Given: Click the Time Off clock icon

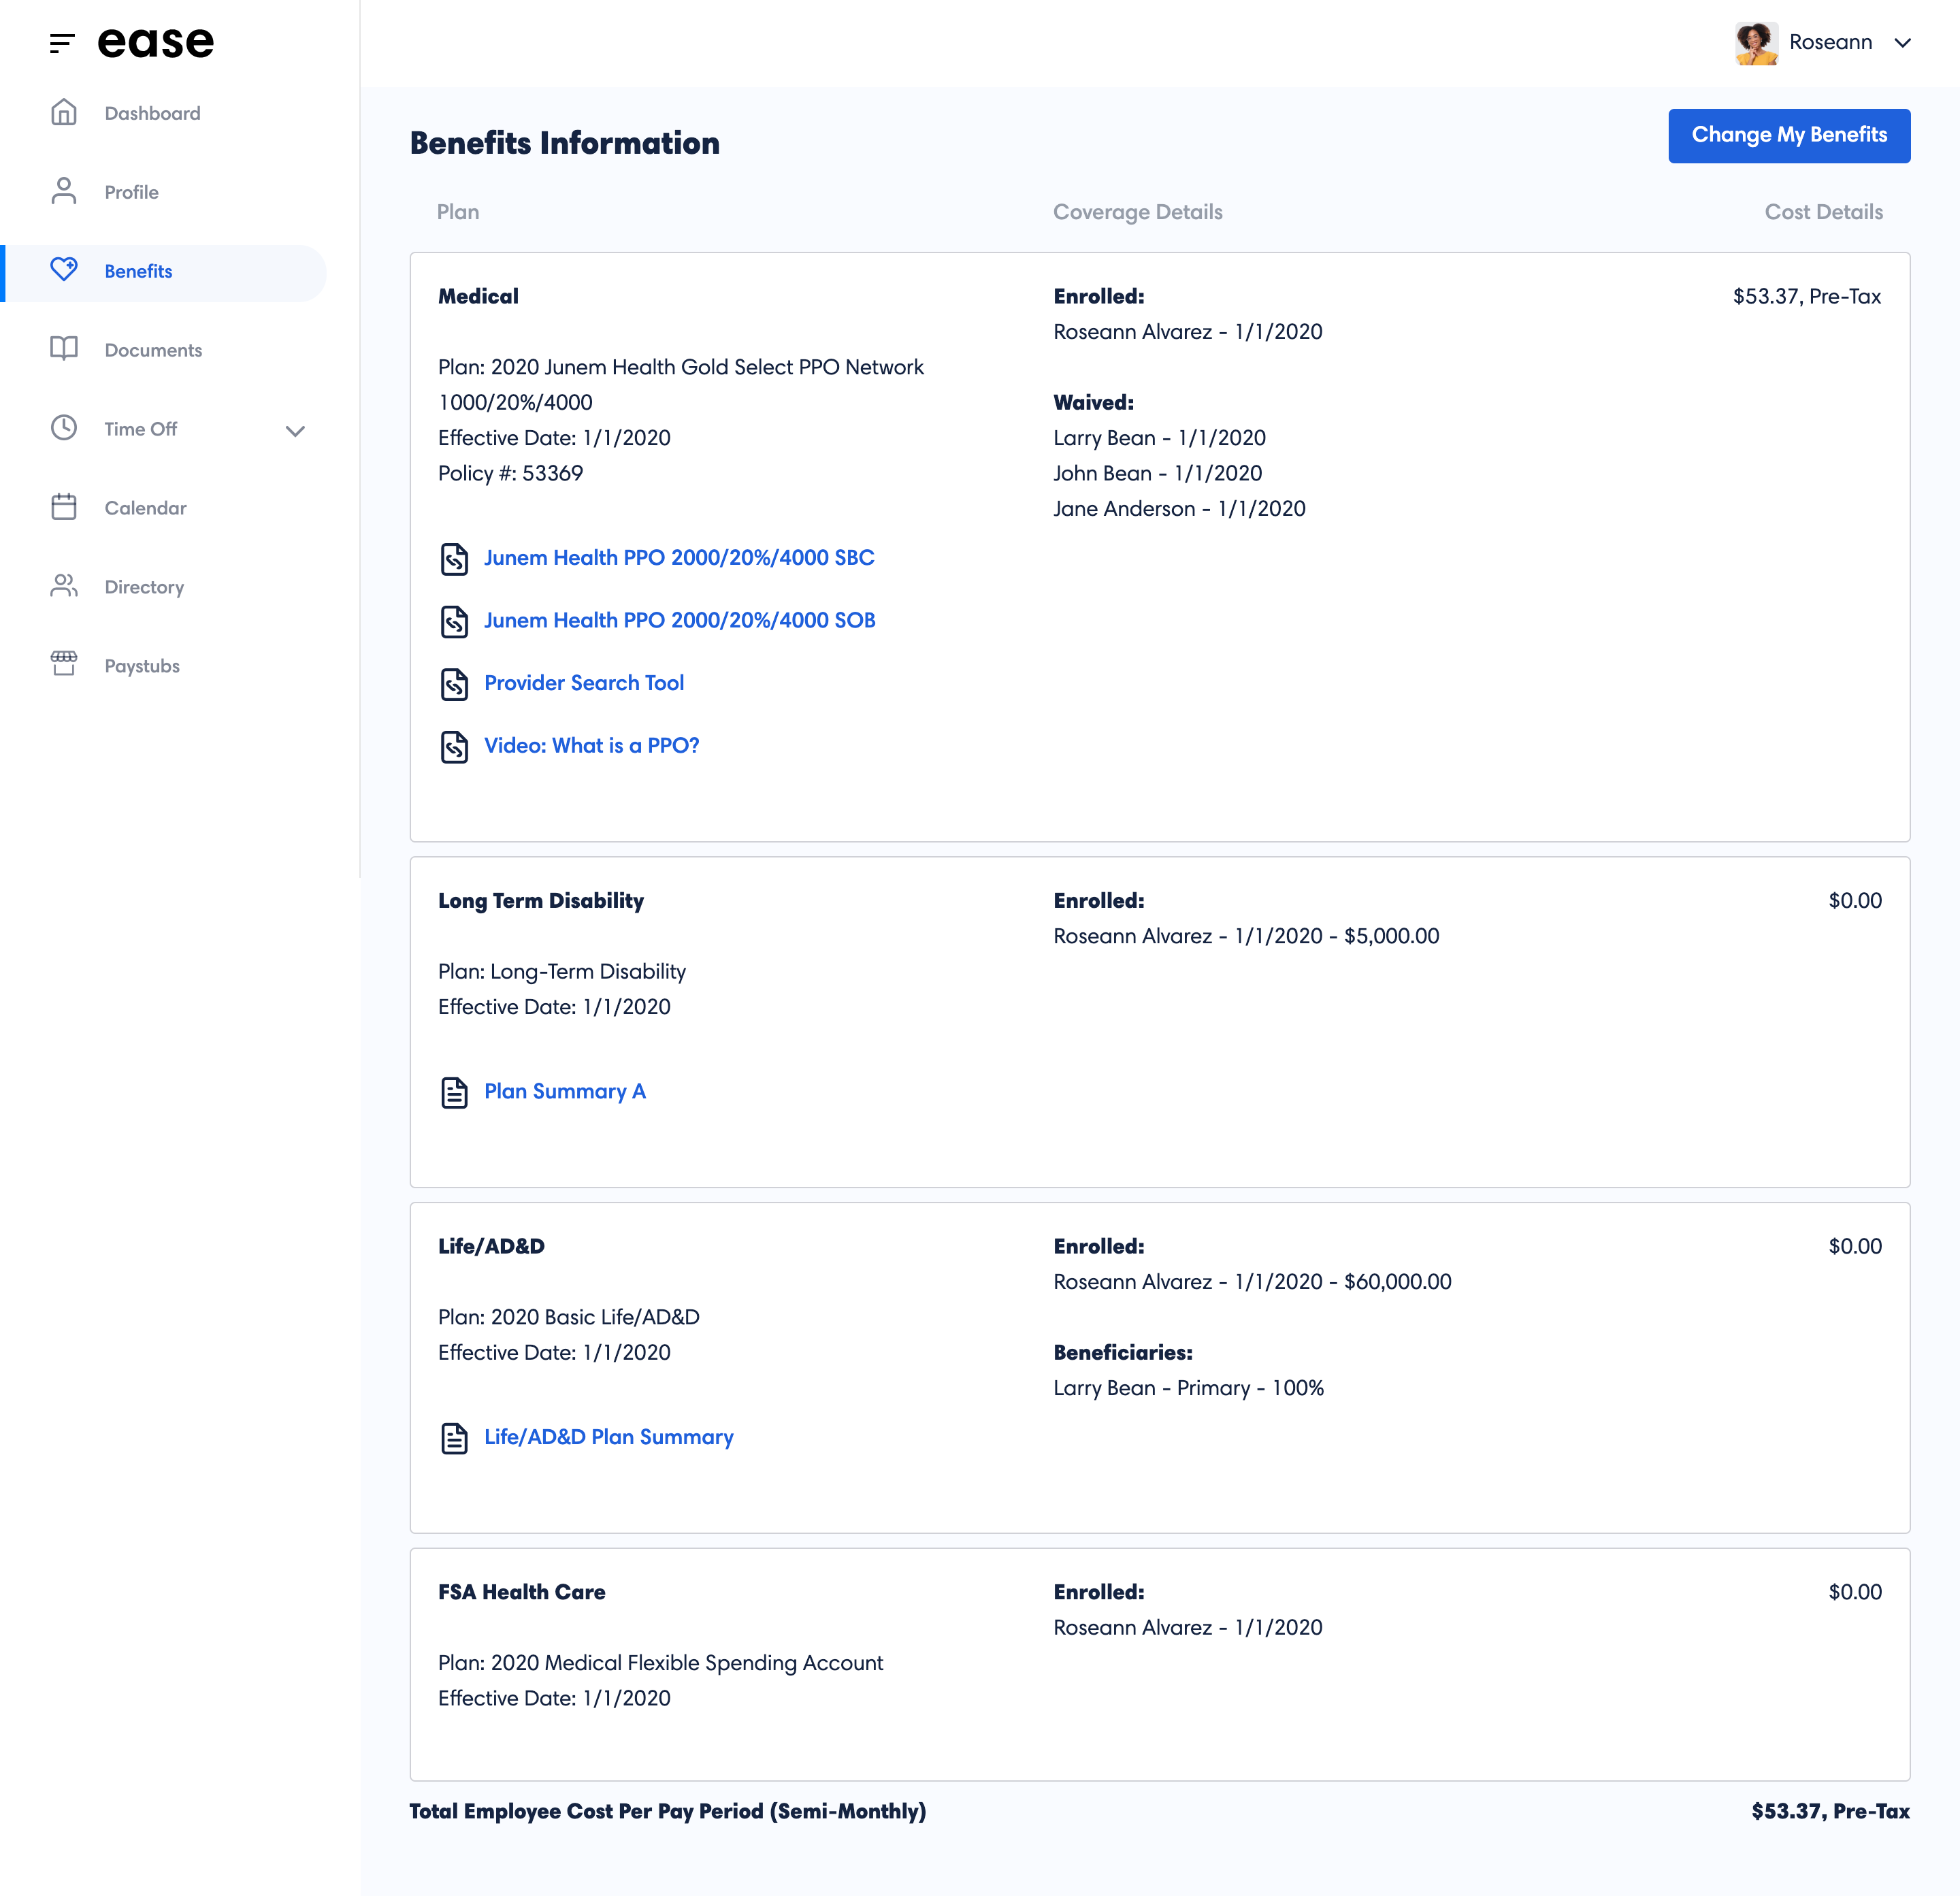Looking at the screenshot, I should [64, 428].
